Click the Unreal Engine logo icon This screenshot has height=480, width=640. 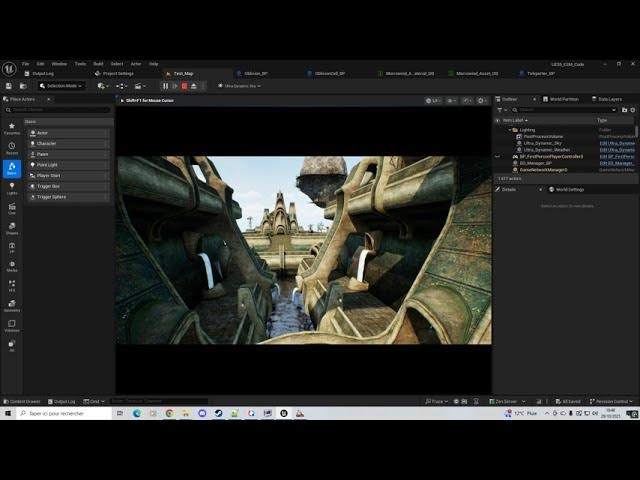[x=9, y=68]
